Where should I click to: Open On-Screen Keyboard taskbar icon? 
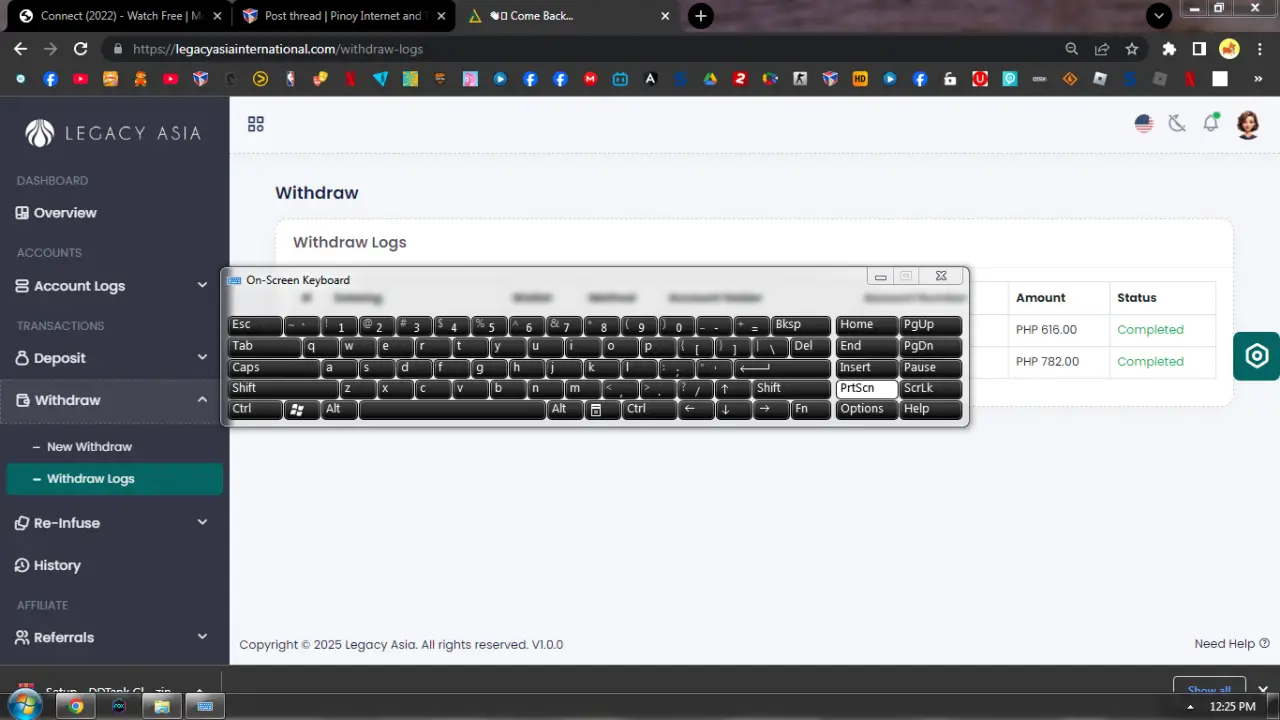[x=205, y=706]
